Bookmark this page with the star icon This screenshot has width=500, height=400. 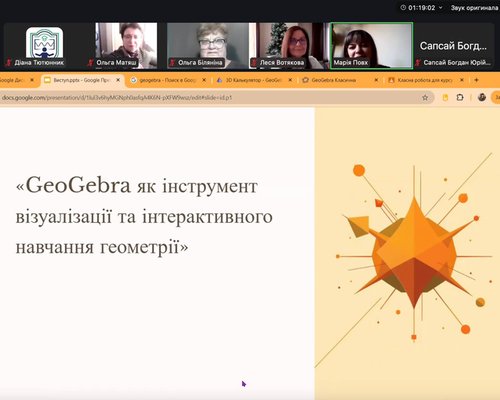click(425, 98)
